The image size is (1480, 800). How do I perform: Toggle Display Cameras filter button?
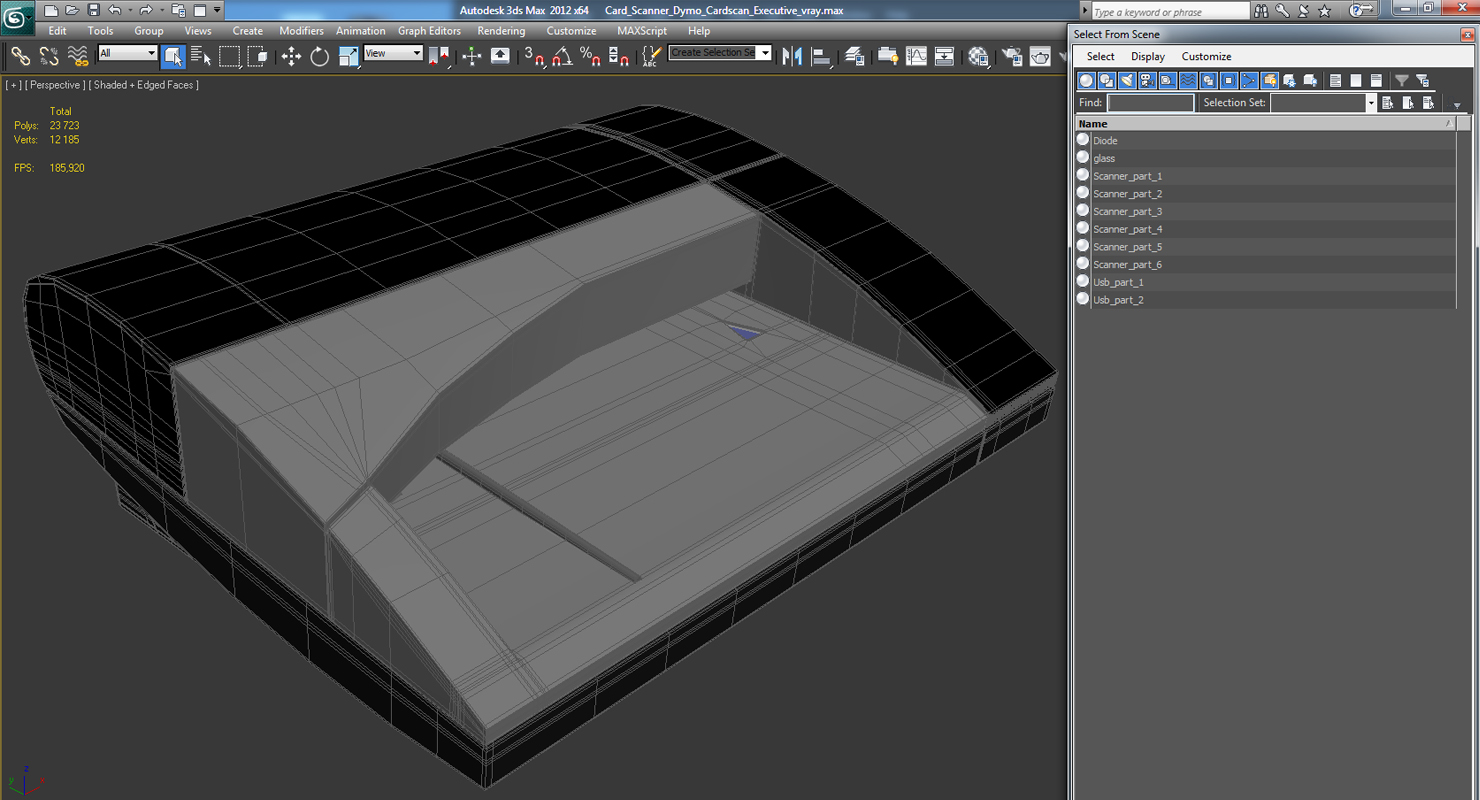coord(1147,81)
